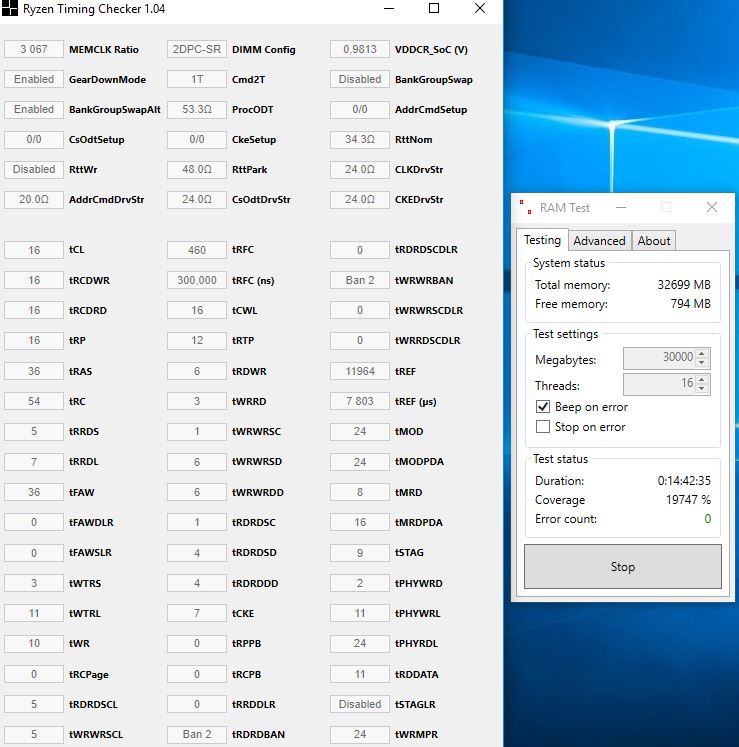The height and width of the screenshot is (747, 739).
Task: Click the tRRDL value box
Action: [x=34, y=462]
